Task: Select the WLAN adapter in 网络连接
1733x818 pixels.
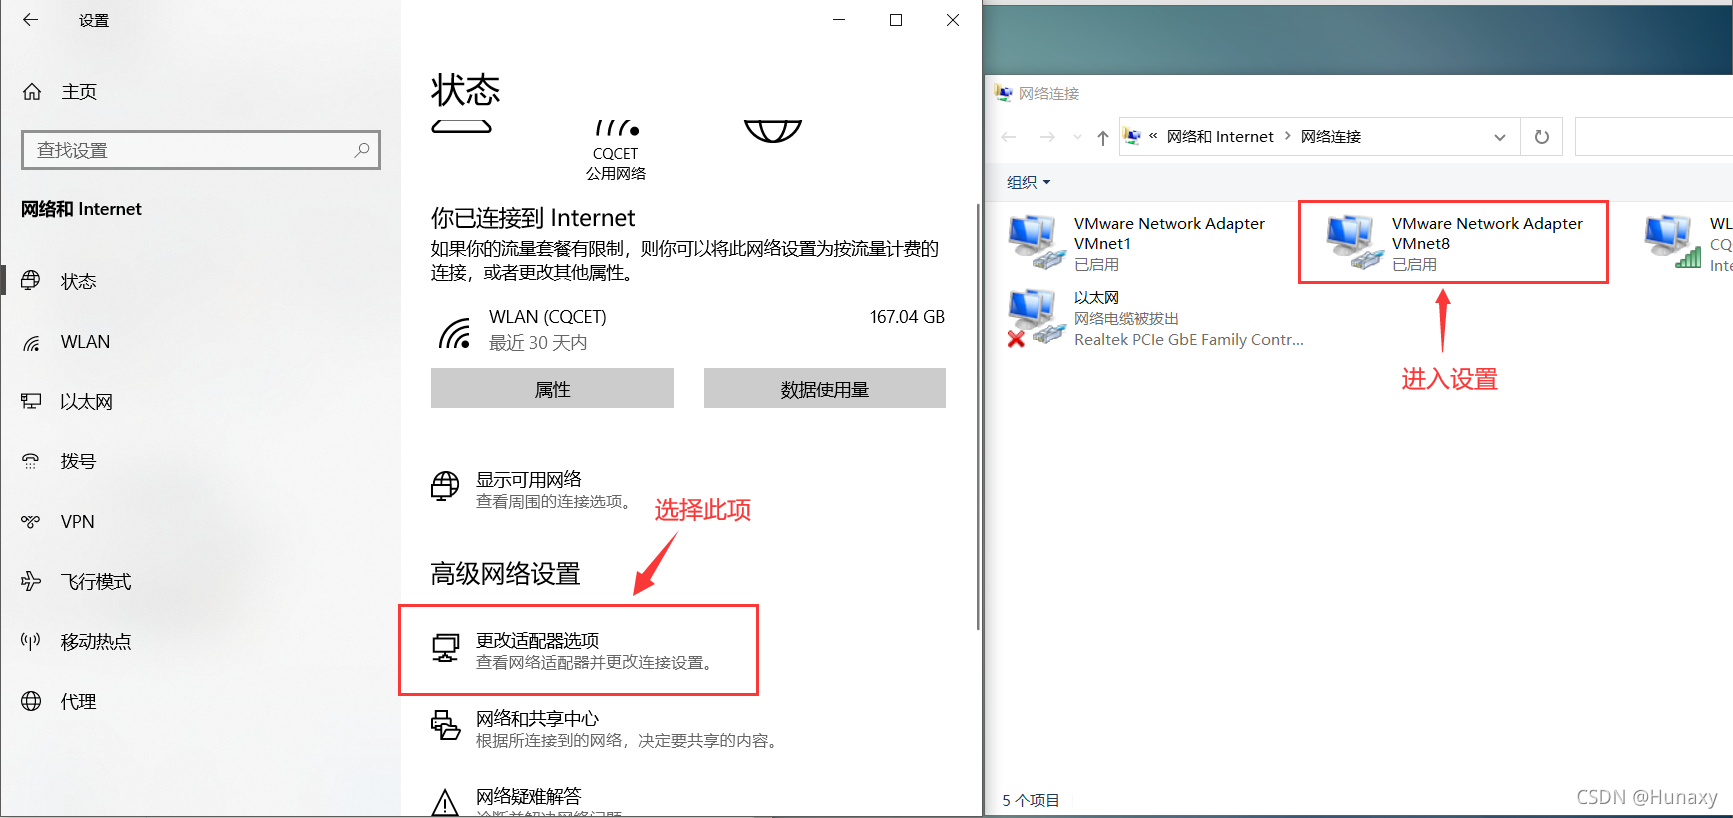Action: [x=1688, y=243]
